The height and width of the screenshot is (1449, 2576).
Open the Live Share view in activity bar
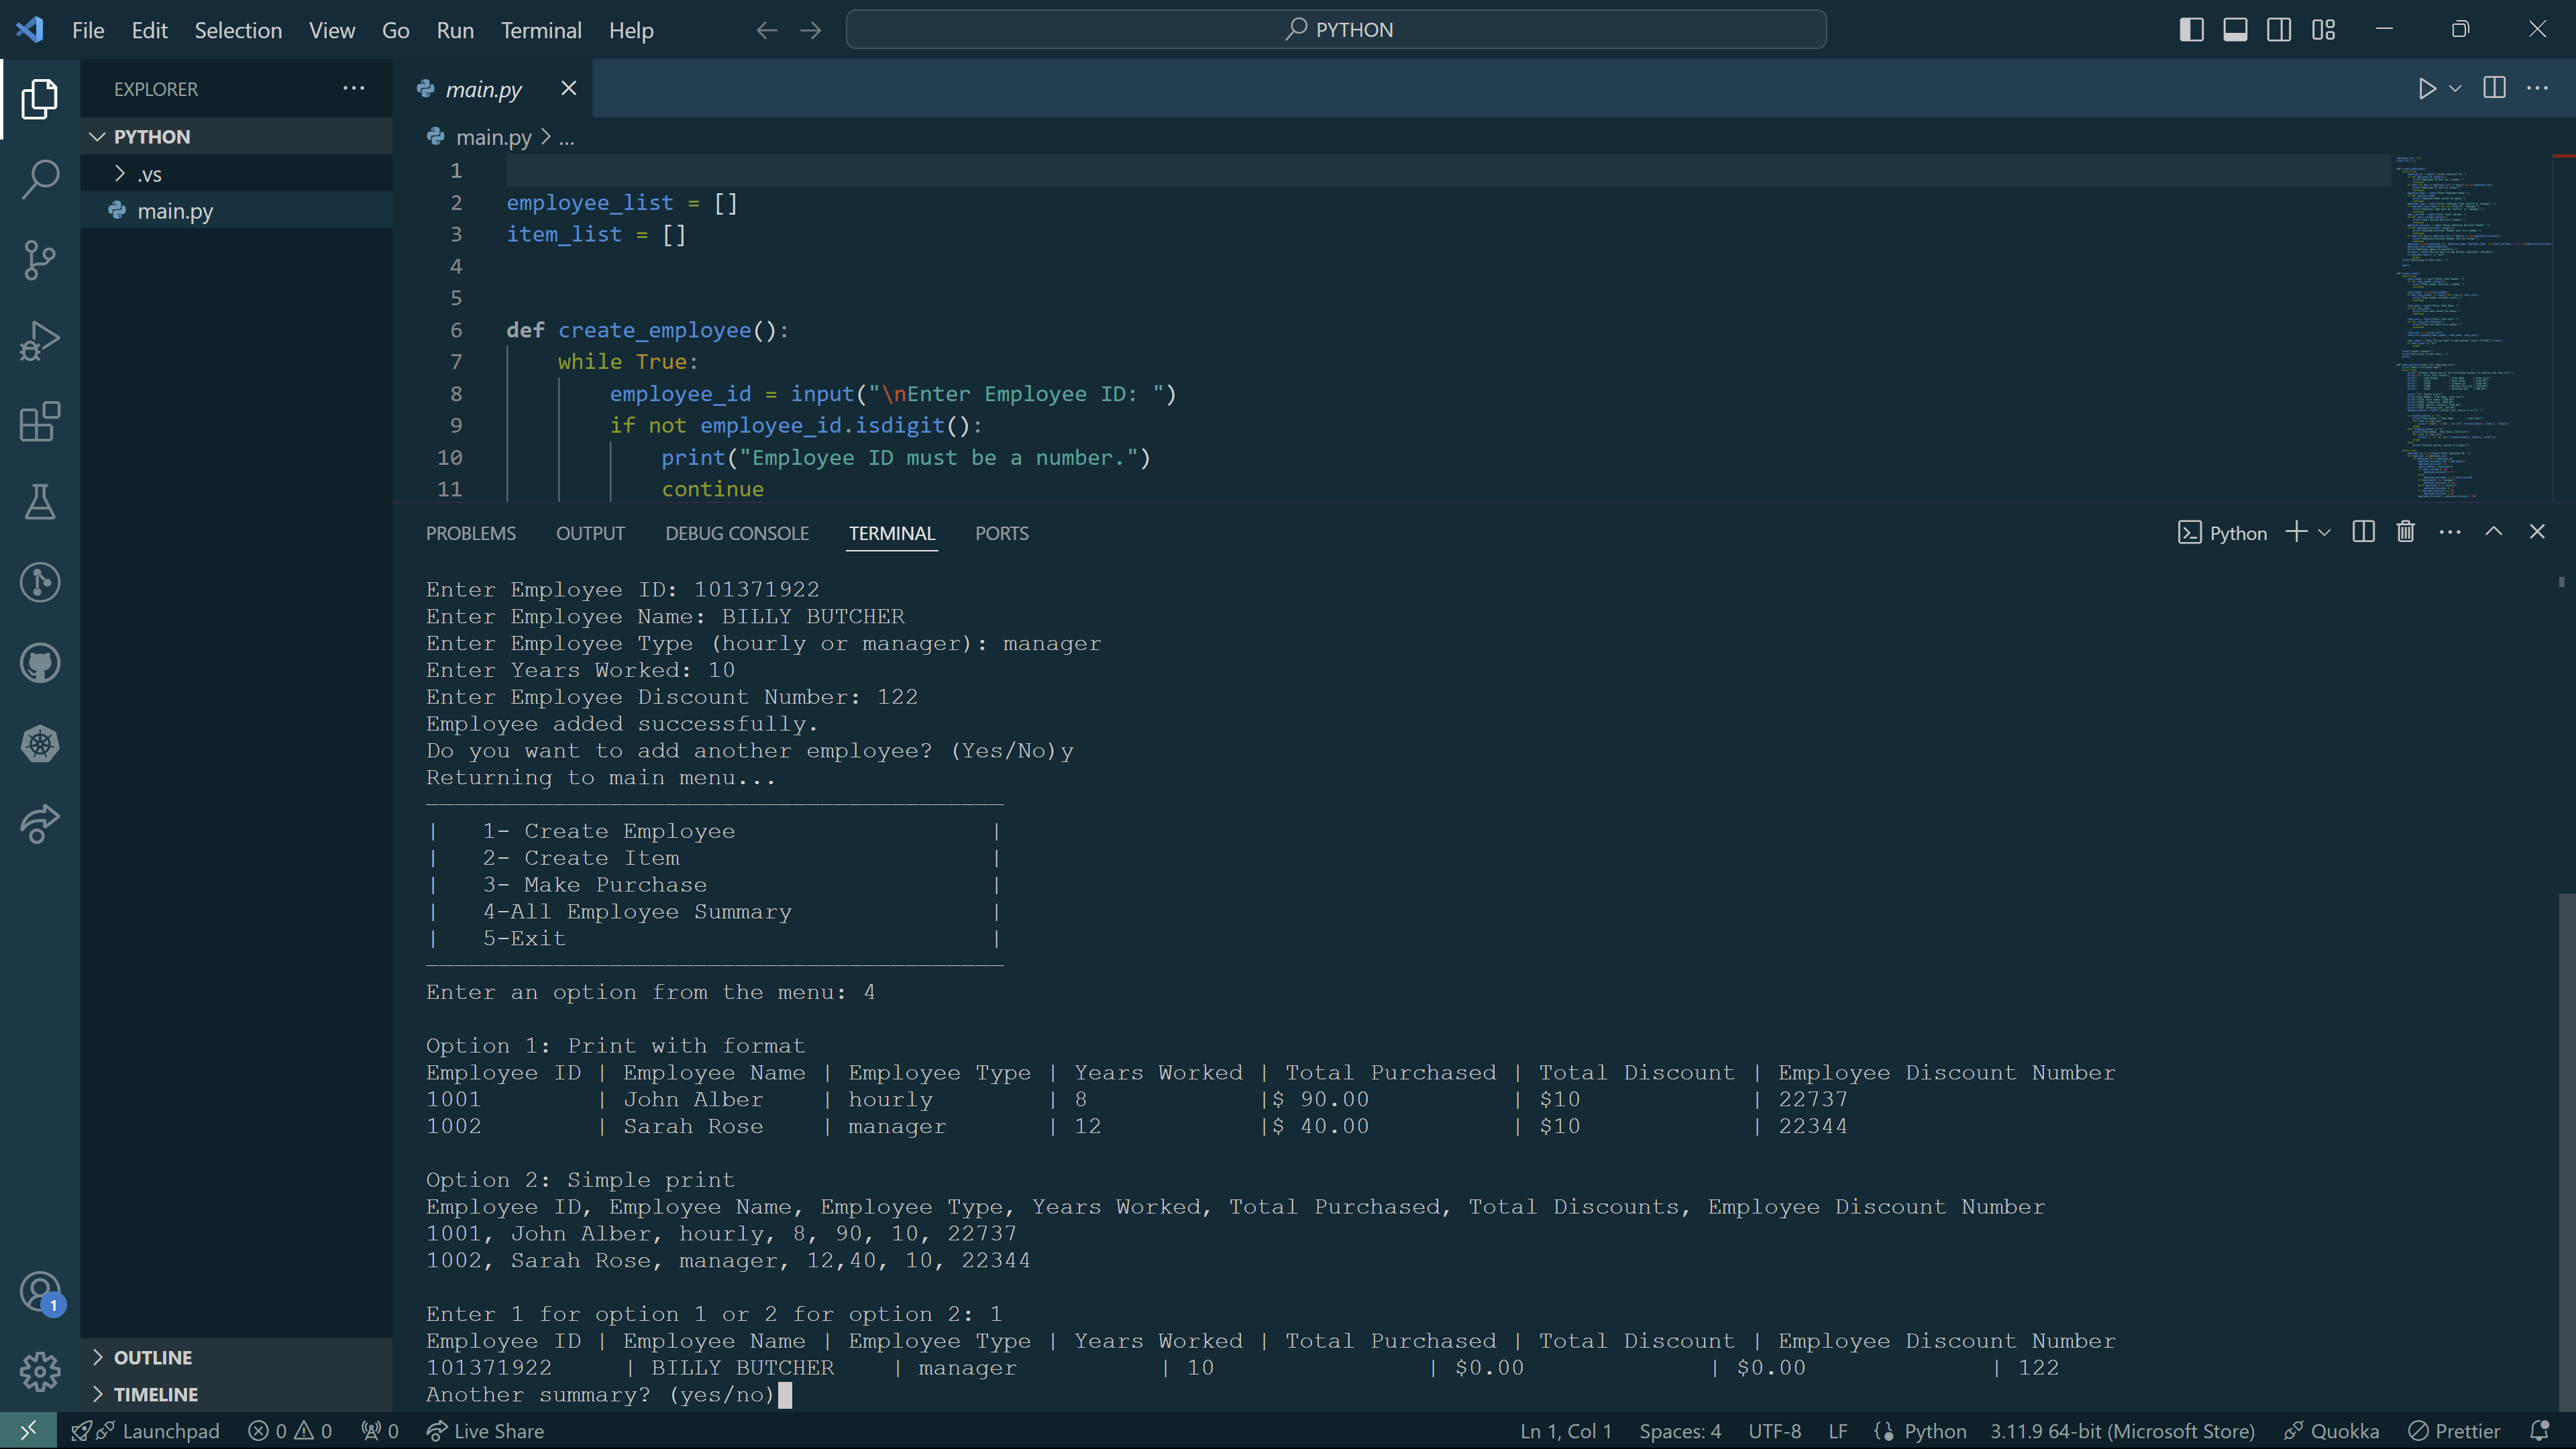coord(40,824)
